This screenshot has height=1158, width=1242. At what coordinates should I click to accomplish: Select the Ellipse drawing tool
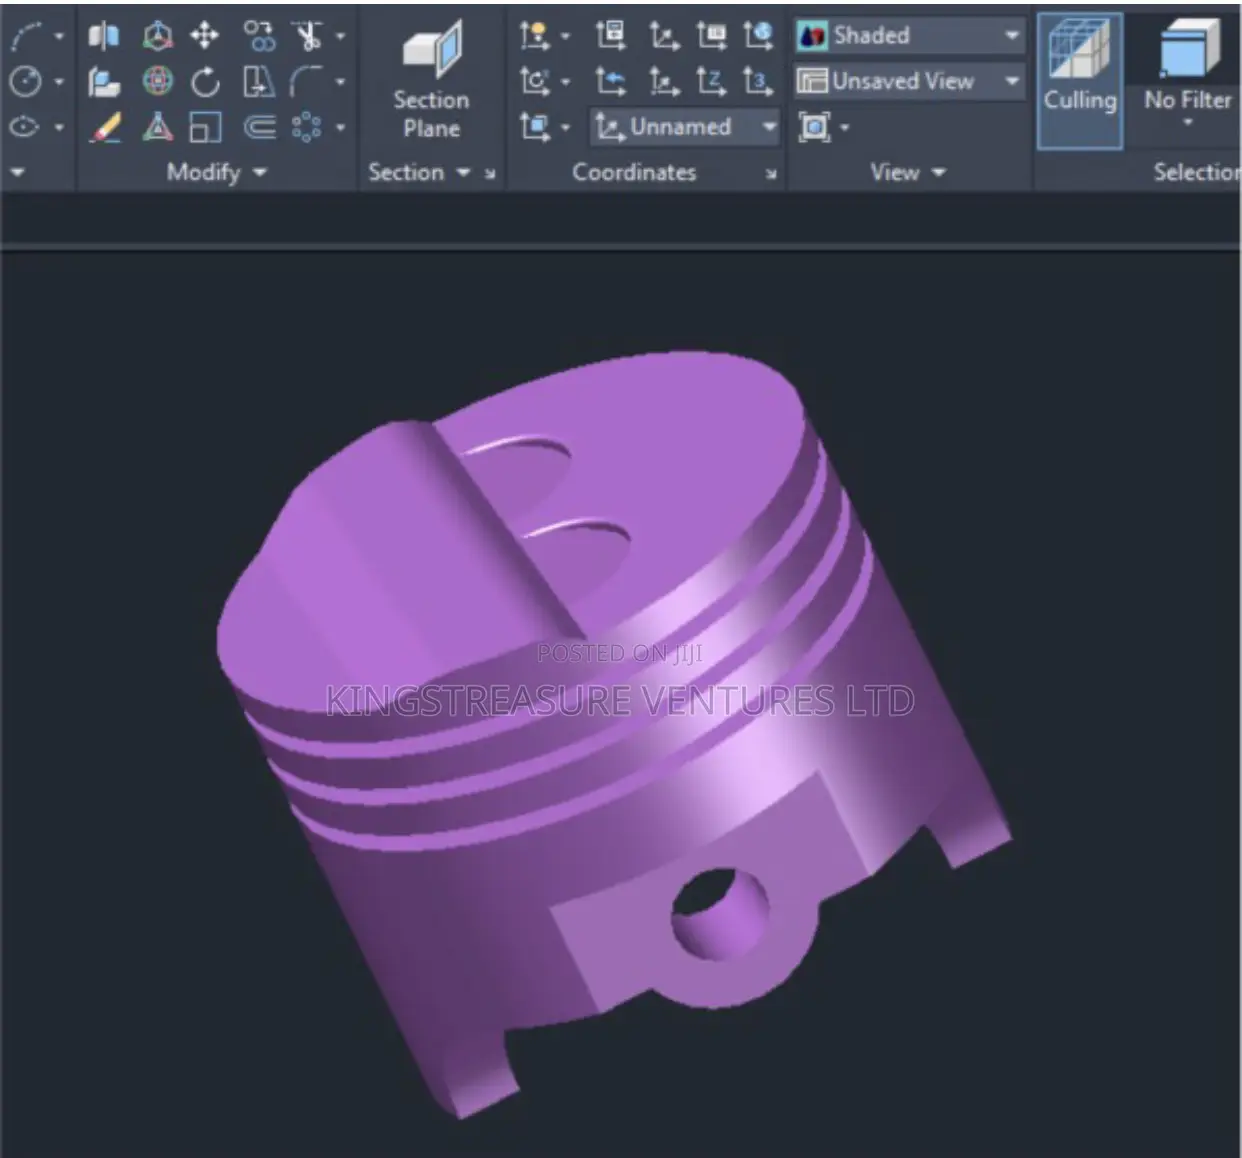26,127
